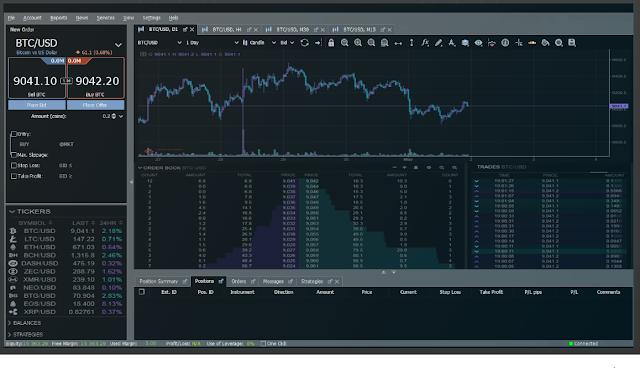
Task: Click the Place Bid button
Action: 37,105
